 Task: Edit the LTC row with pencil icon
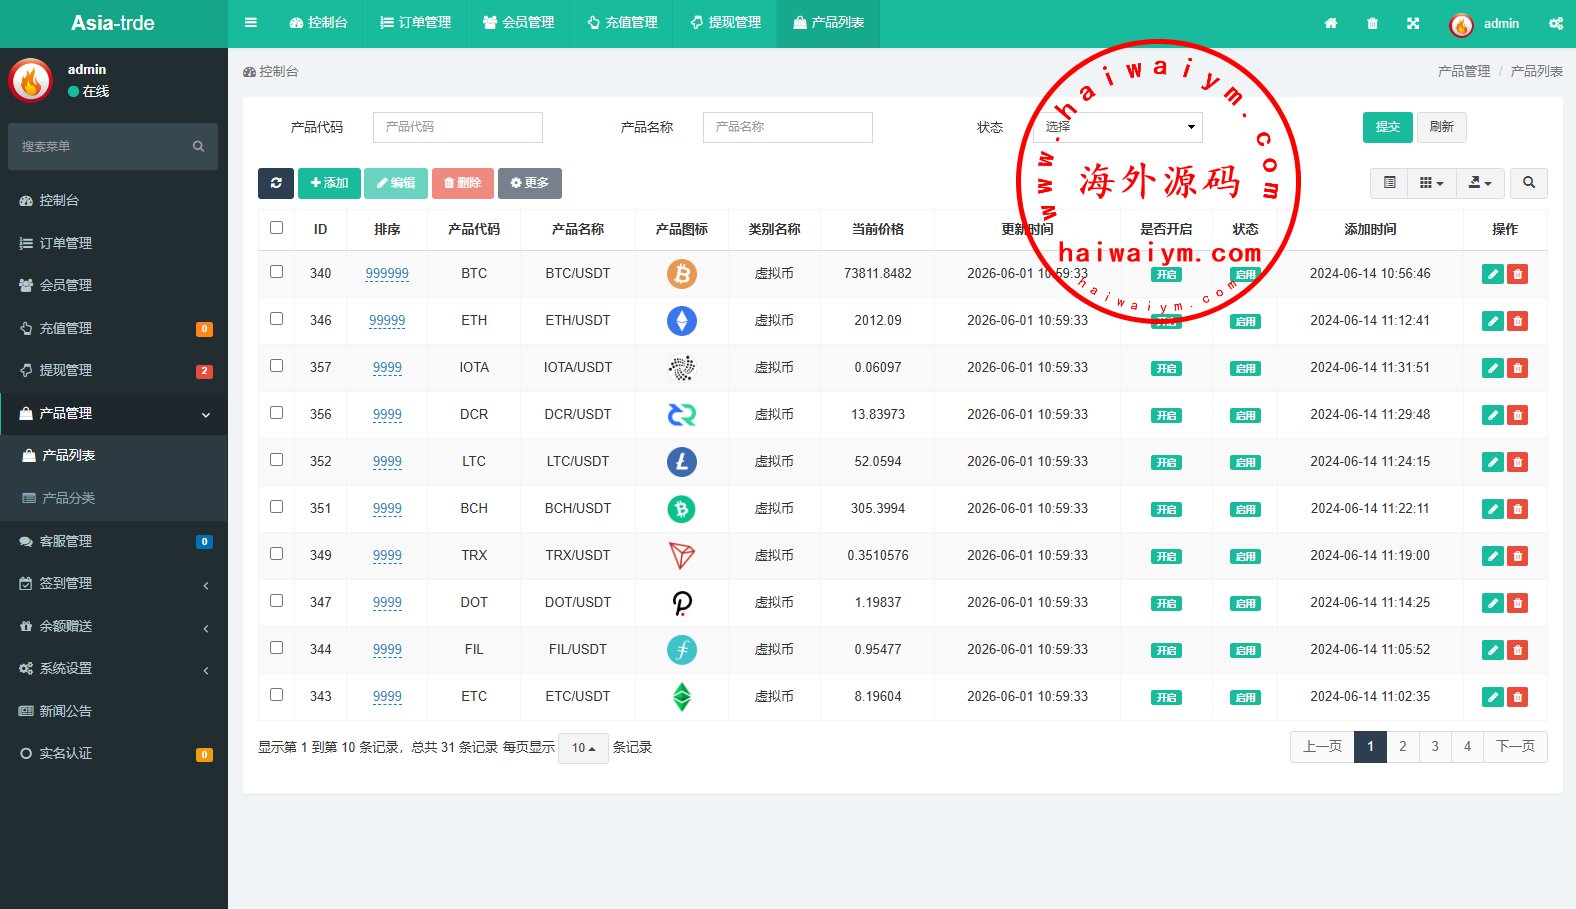(1492, 462)
